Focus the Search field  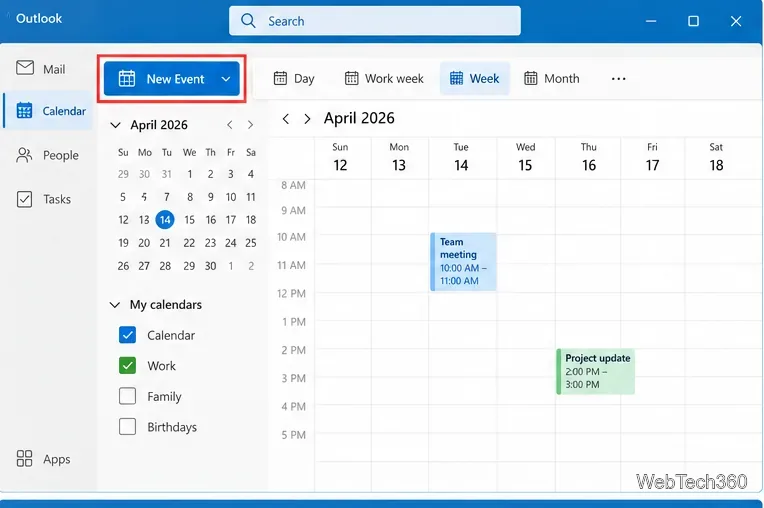[375, 20]
